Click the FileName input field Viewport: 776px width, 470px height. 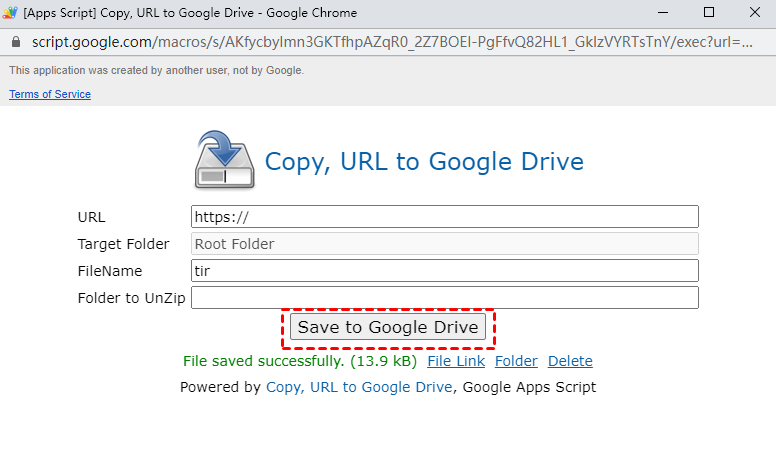point(445,271)
